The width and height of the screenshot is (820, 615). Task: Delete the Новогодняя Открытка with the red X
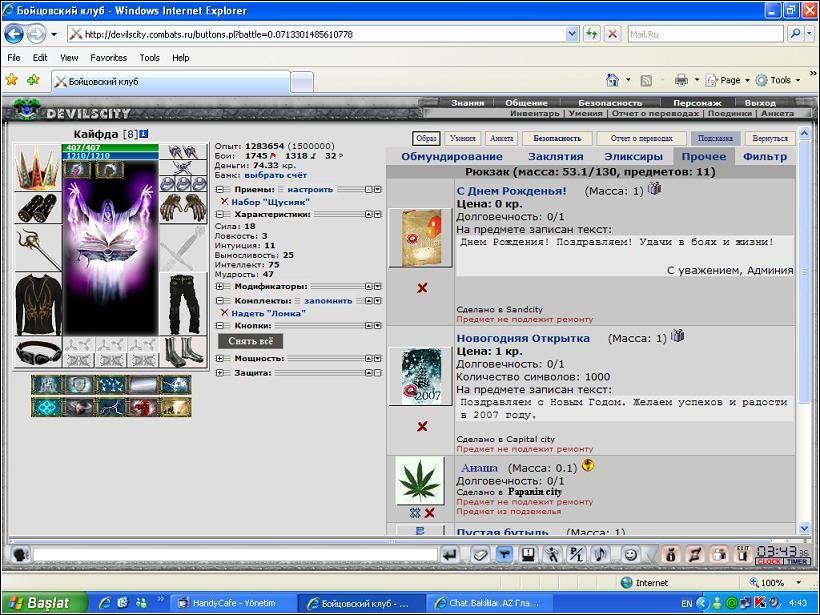[x=422, y=427]
